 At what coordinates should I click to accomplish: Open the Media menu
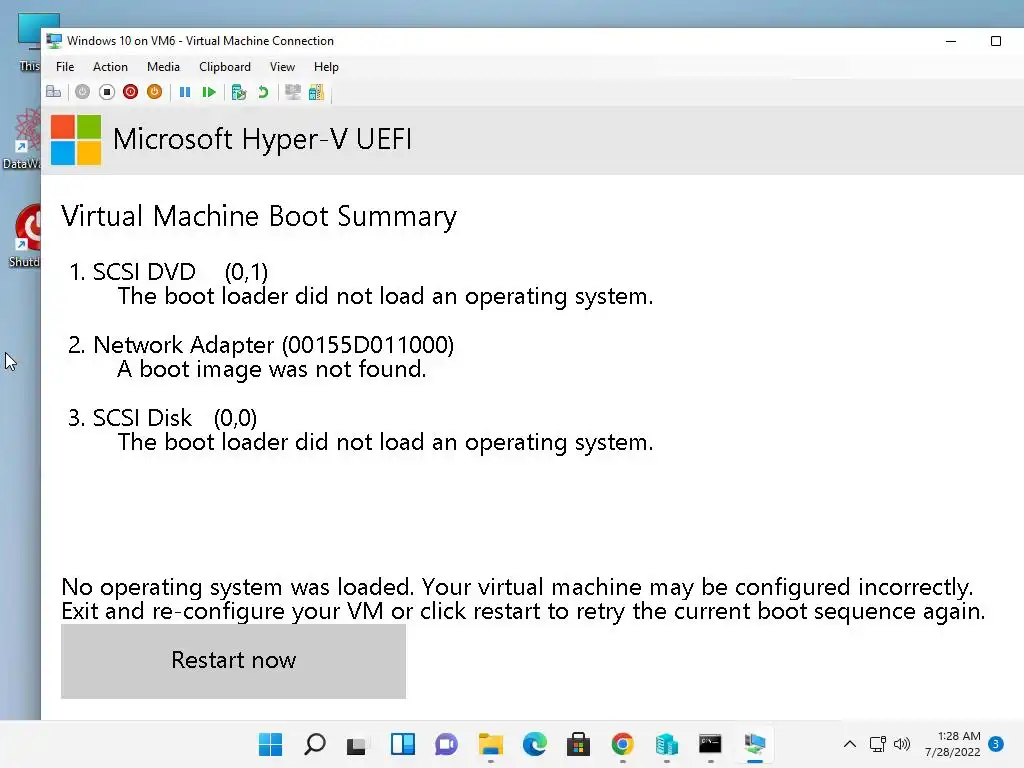click(x=163, y=67)
